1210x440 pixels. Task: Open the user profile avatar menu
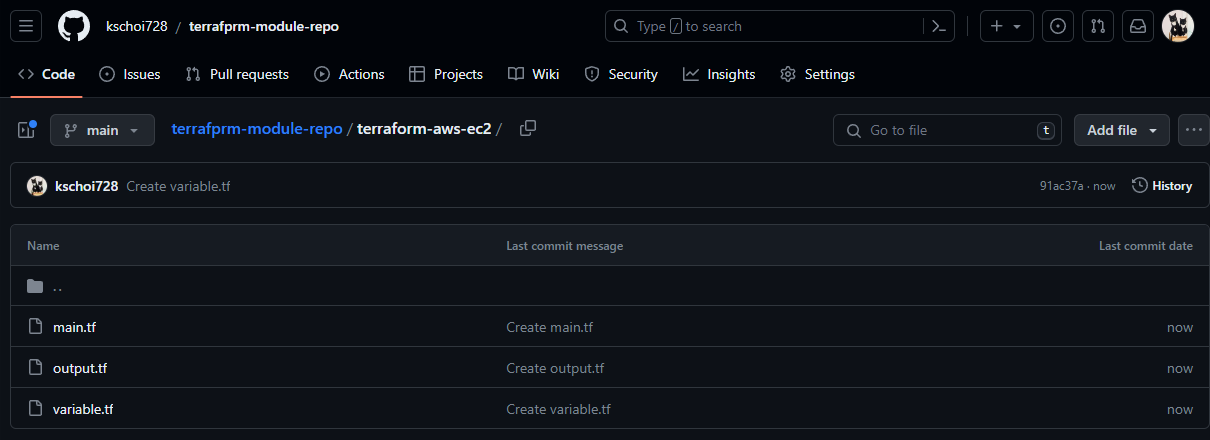[x=1178, y=26]
